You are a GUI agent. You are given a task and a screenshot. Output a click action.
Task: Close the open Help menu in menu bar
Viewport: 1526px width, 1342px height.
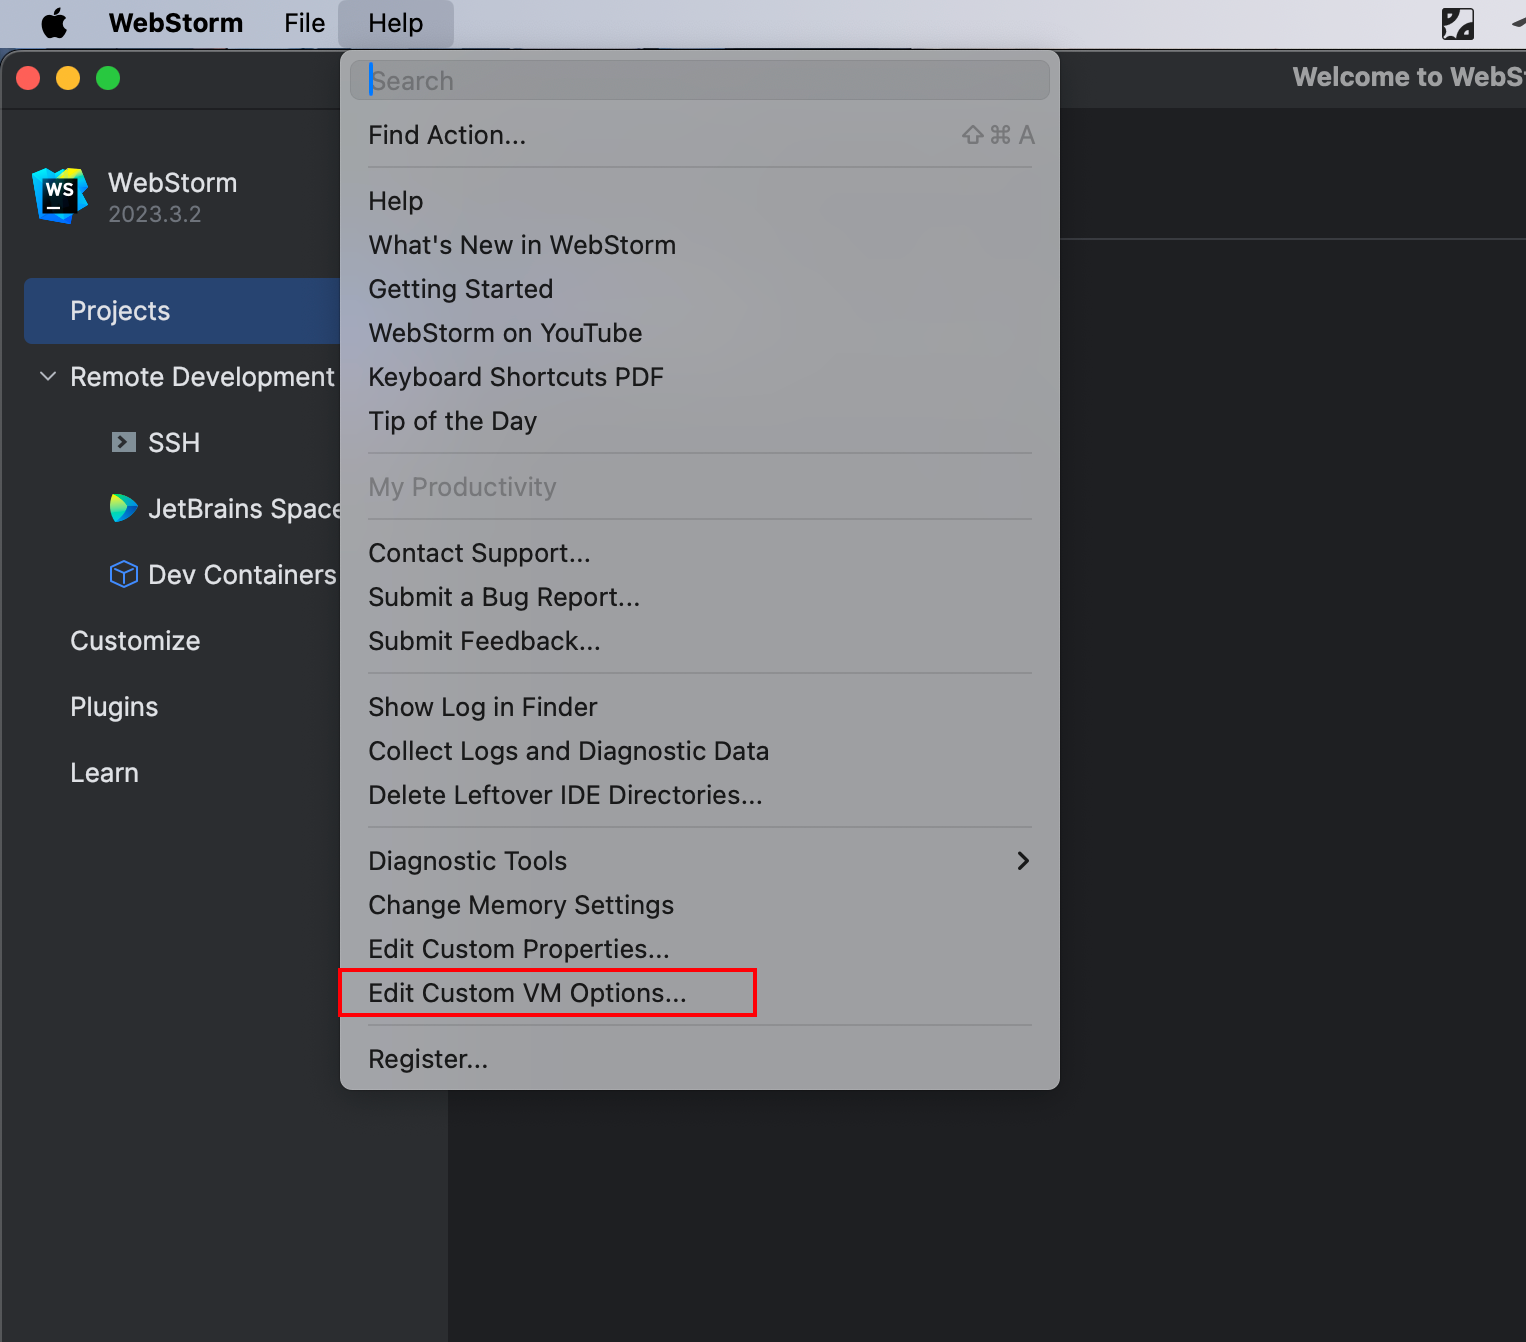[395, 23]
